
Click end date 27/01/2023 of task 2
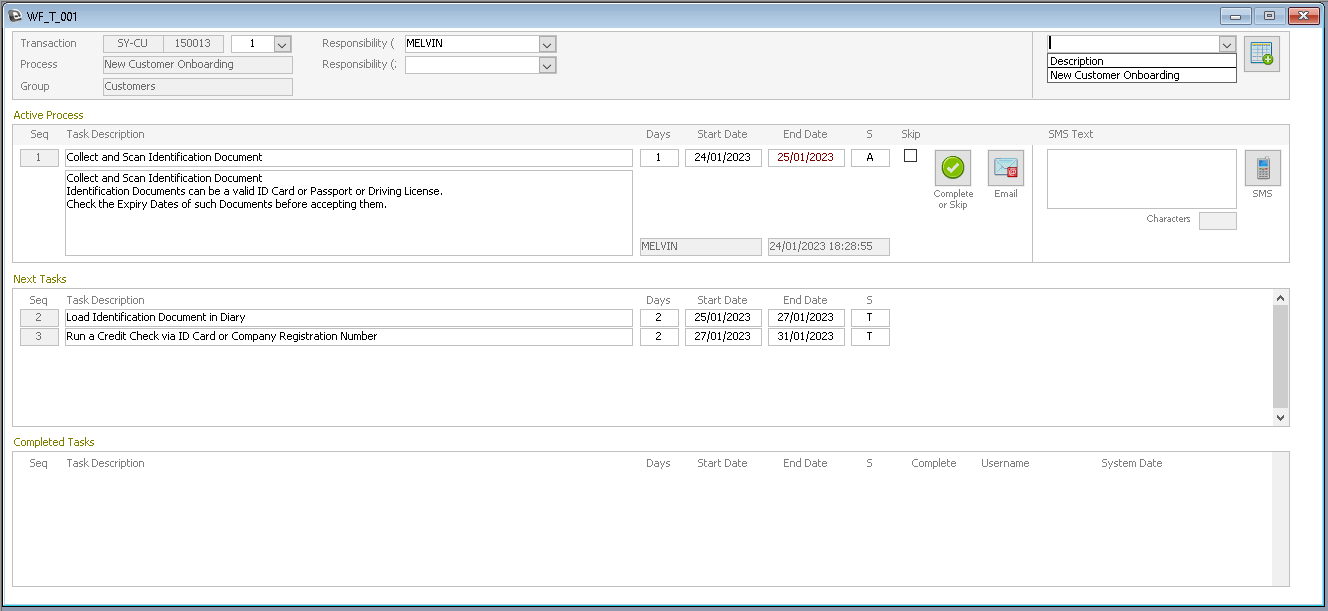[x=806, y=318]
